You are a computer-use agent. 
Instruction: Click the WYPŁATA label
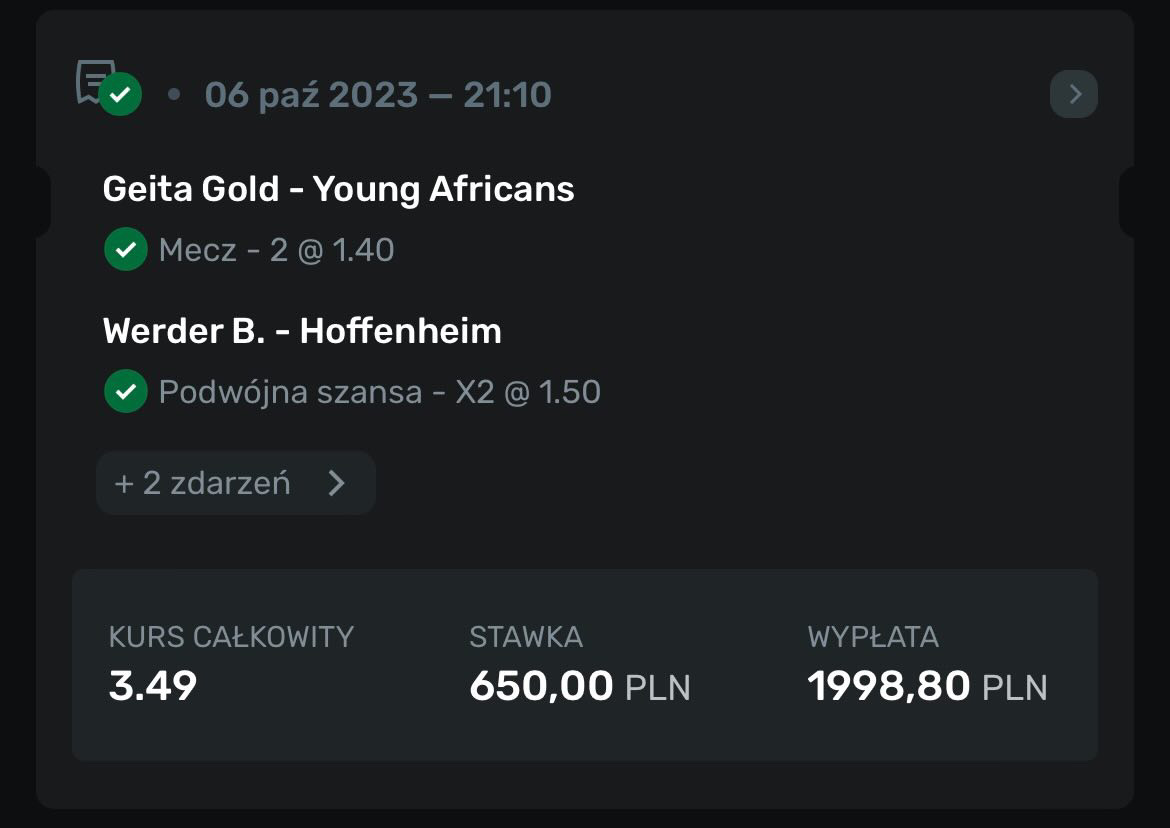tap(873, 637)
